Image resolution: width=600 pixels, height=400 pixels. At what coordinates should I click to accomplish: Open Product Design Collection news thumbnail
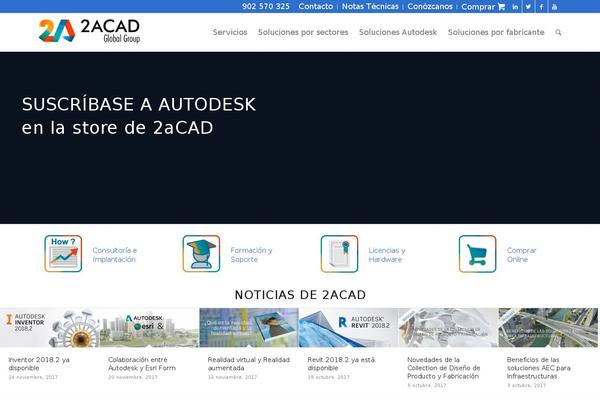coord(448,328)
